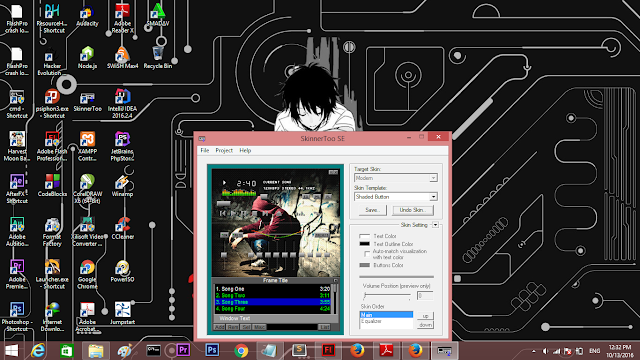Open Hacker Evolution desktop icon
Screen dimensions: 640x360
tap(52, 61)
